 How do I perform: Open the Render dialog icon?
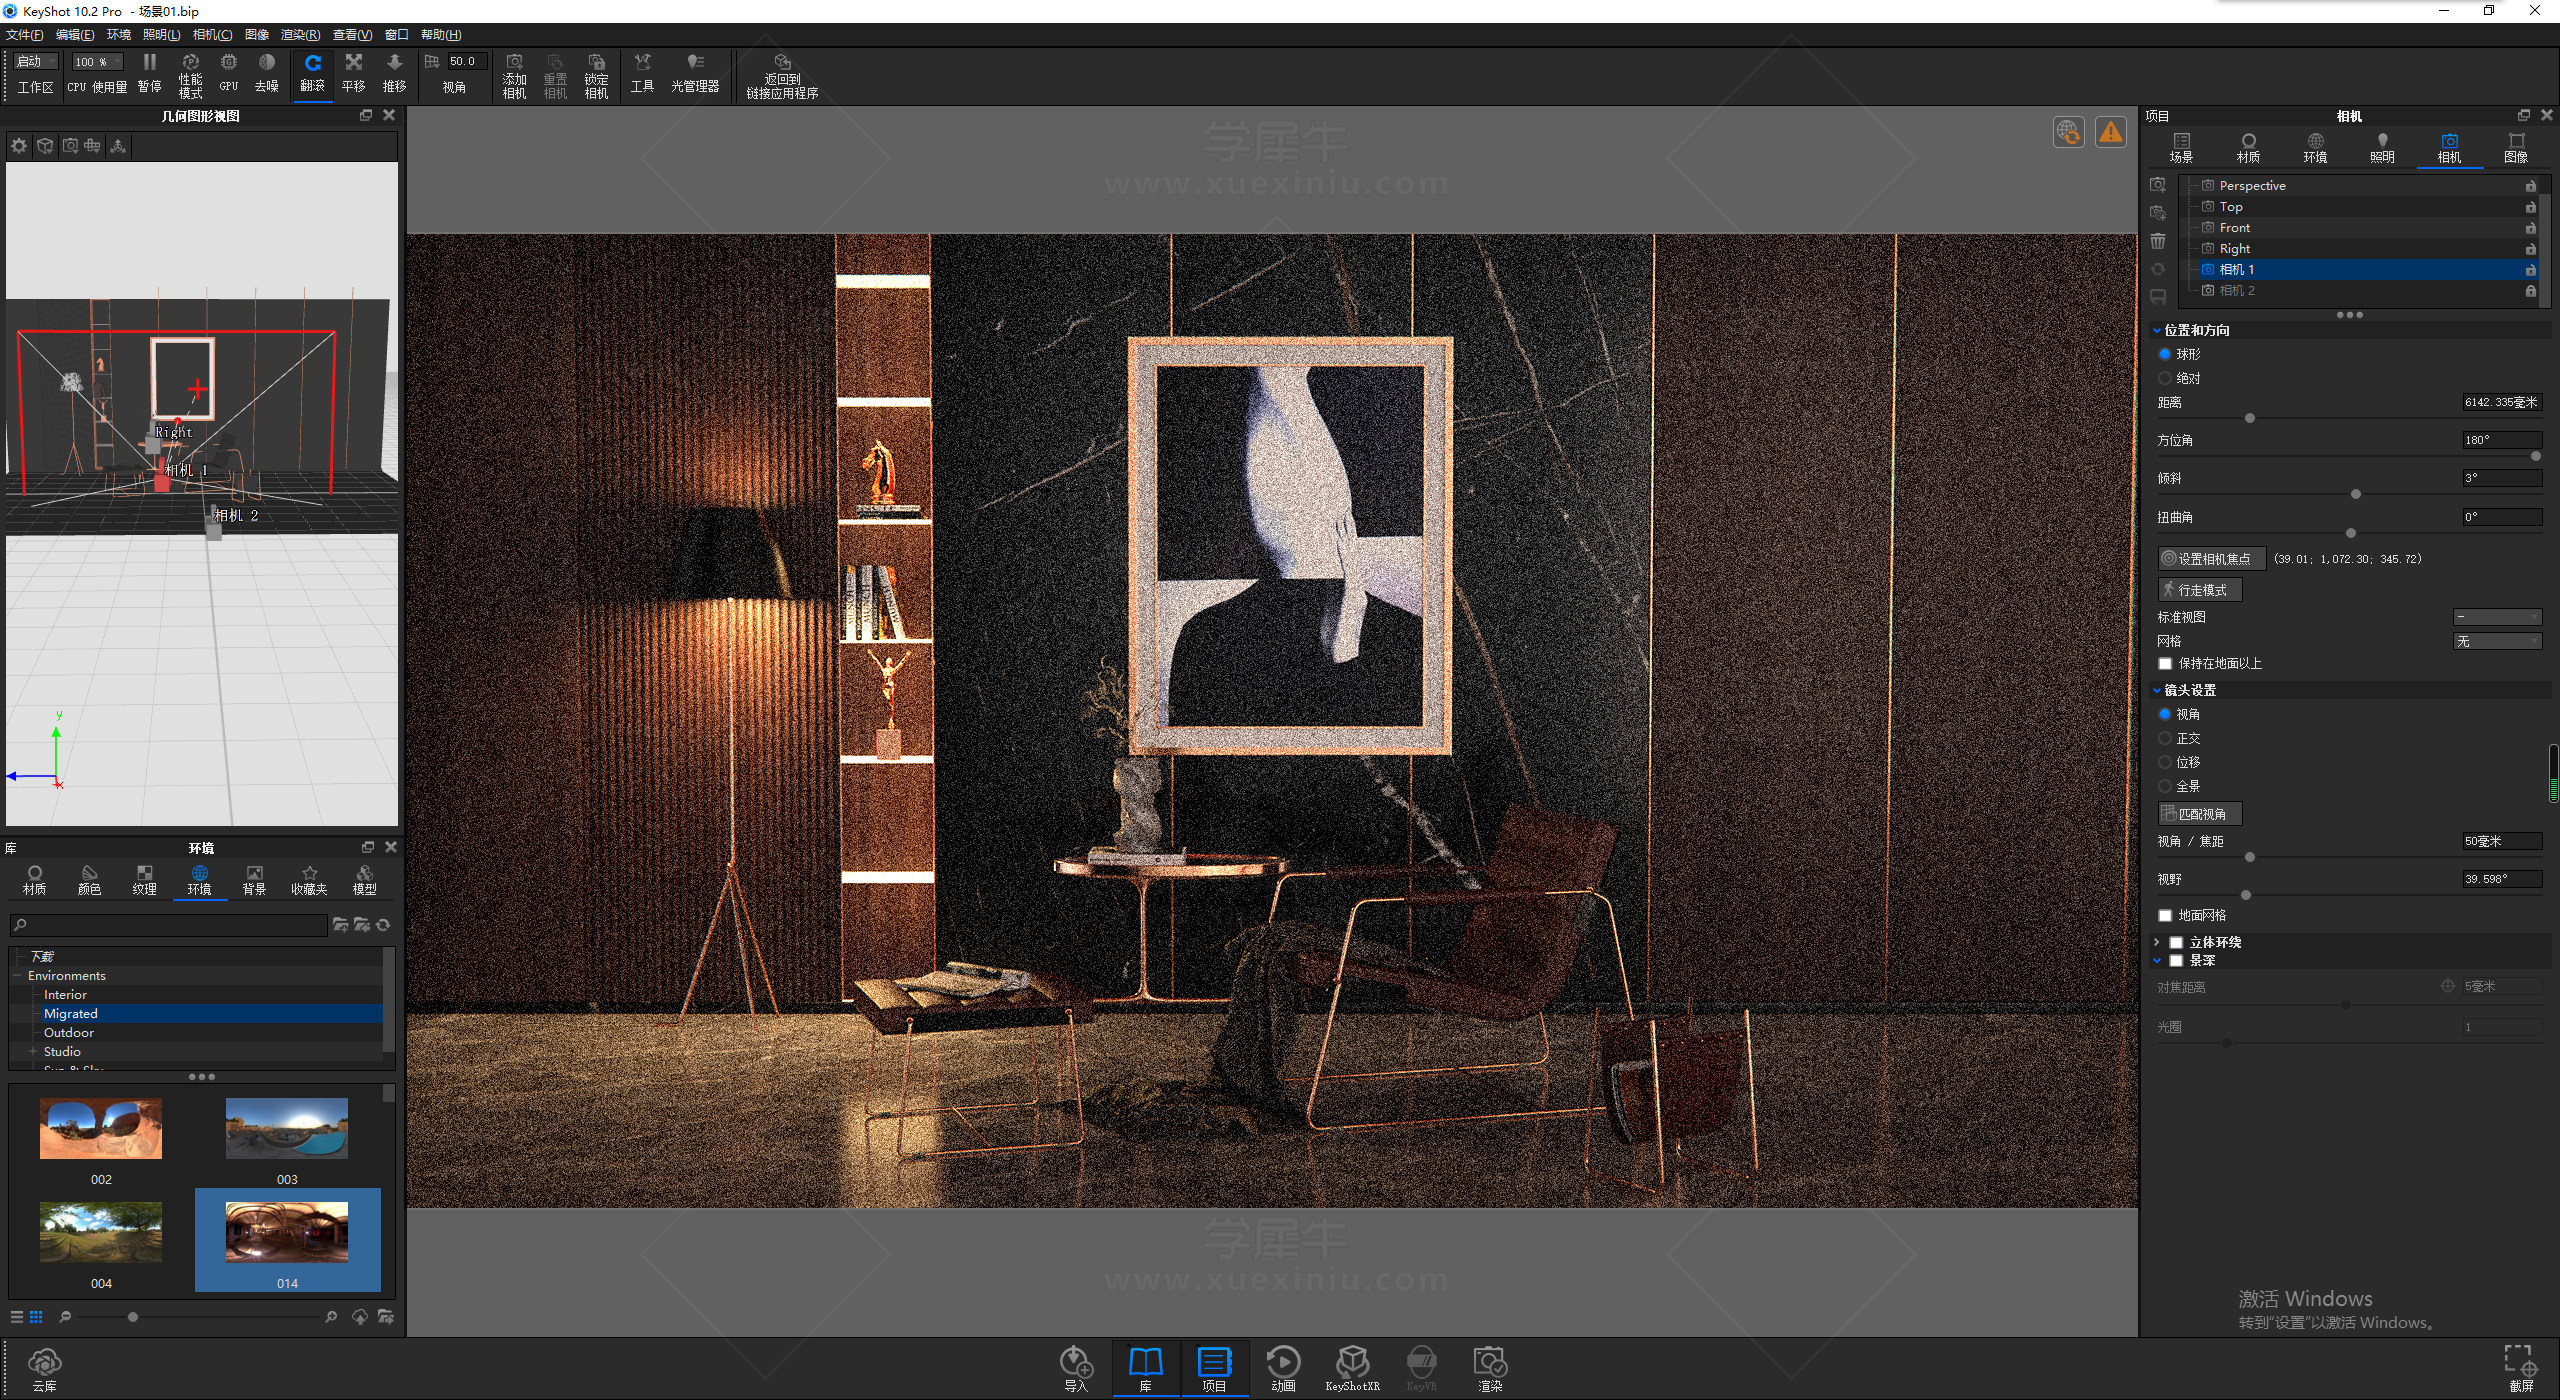click(1490, 1369)
